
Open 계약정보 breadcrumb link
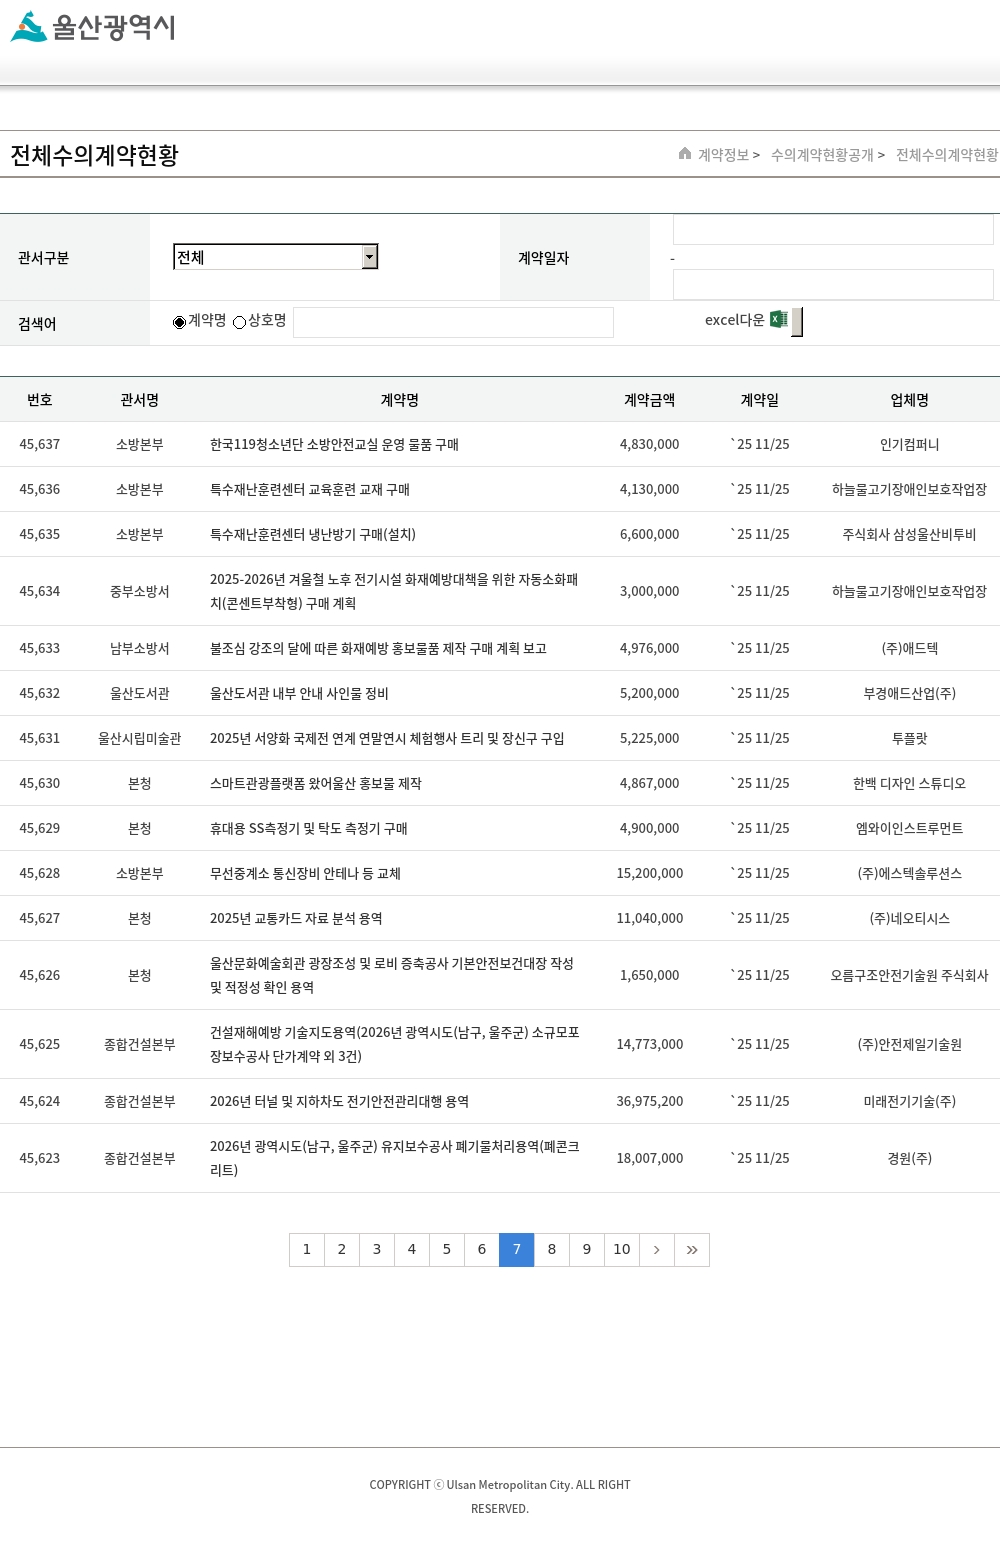pyautogui.click(x=723, y=155)
